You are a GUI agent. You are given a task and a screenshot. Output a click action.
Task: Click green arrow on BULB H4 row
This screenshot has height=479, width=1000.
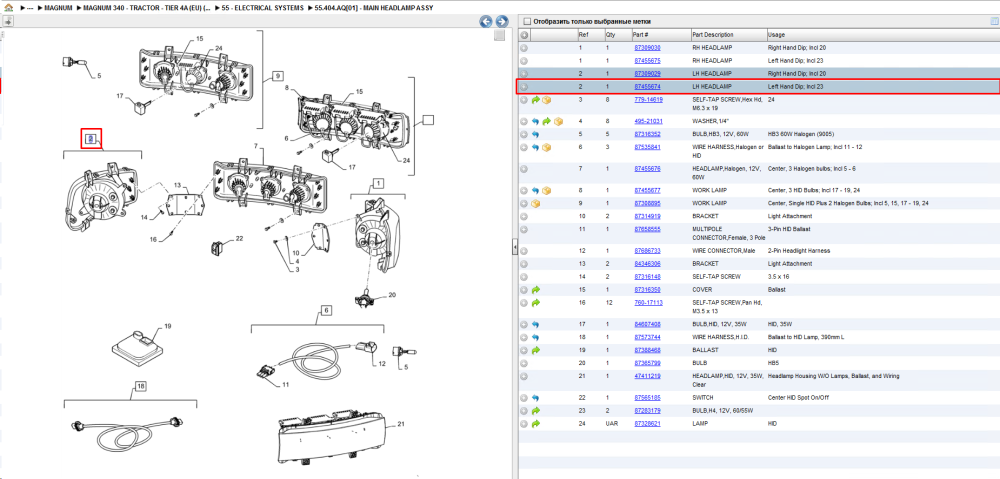click(x=536, y=411)
